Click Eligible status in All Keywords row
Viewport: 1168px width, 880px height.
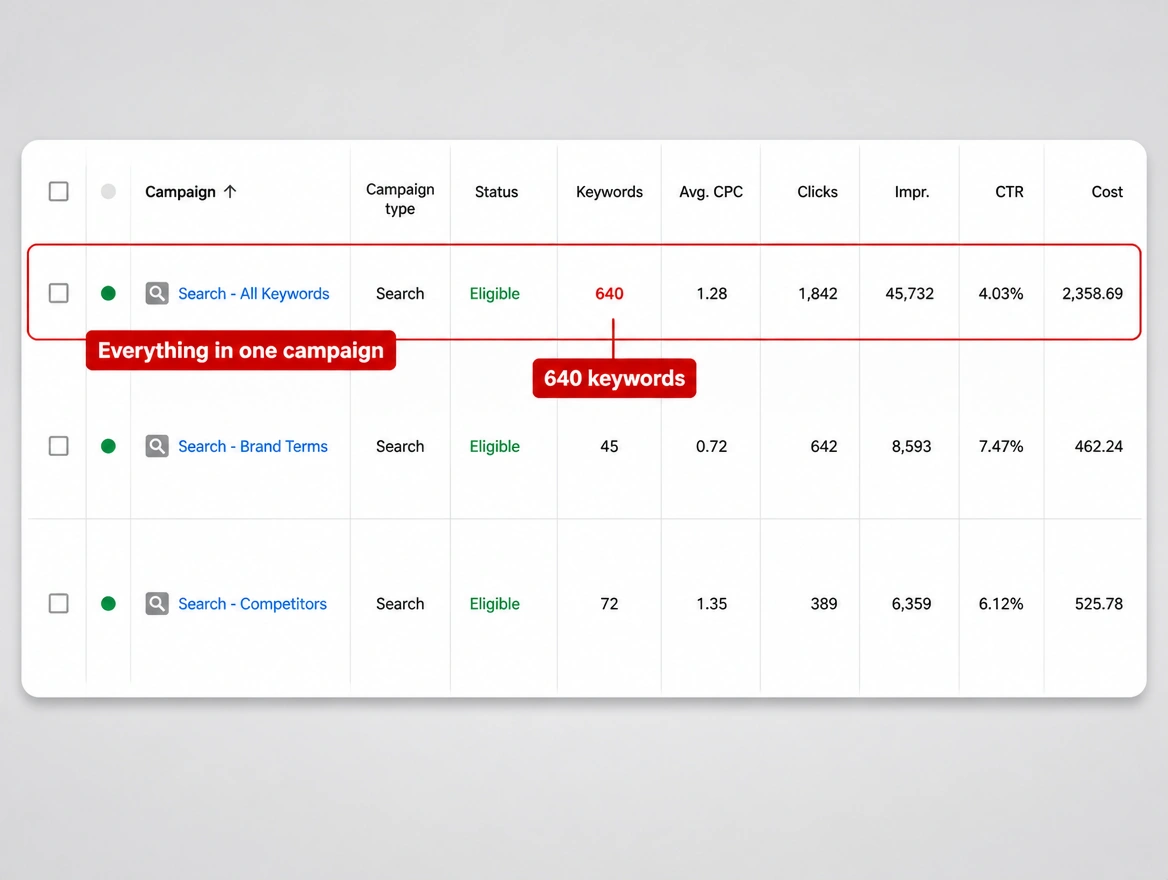pos(495,294)
